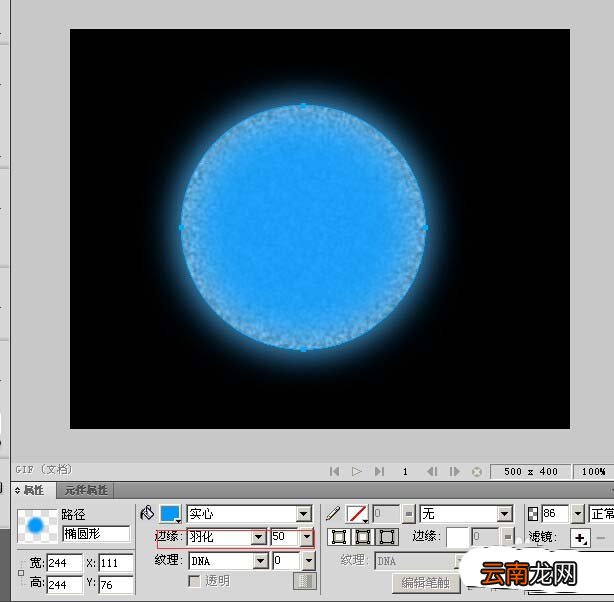Select stroke inside path alignment icon
This screenshot has width=614, height=602.
pos(339,537)
